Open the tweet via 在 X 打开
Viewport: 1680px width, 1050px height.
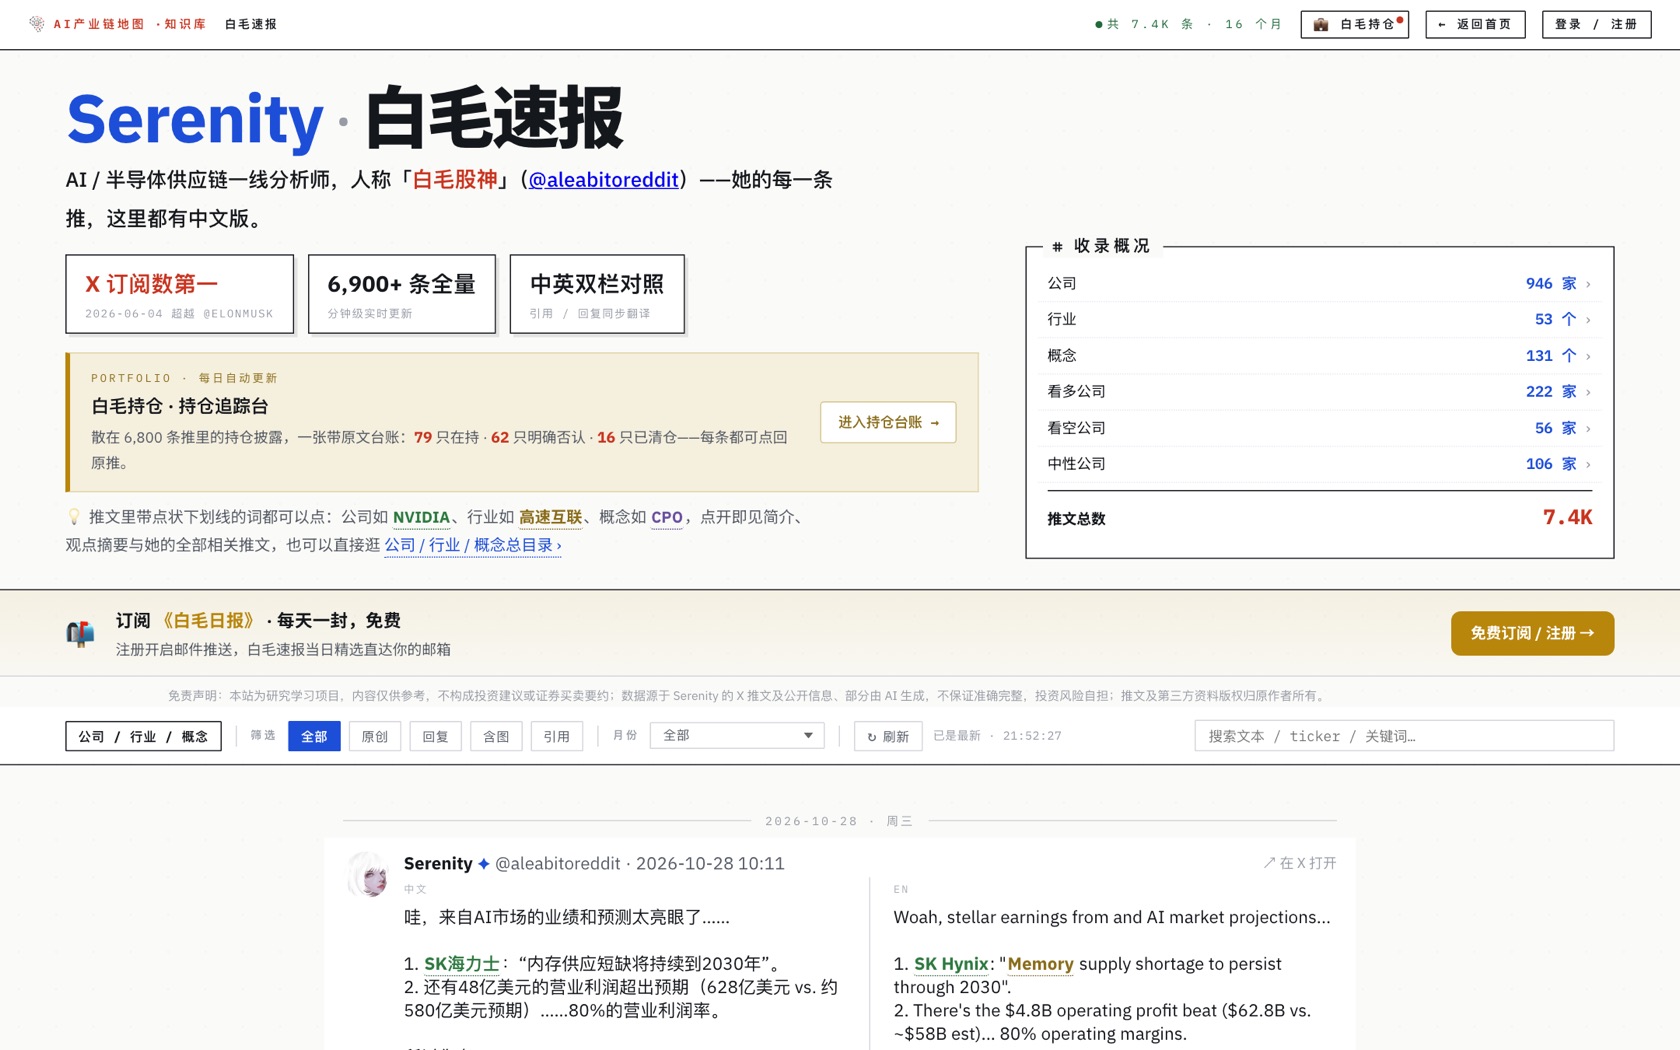pyautogui.click(x=1299, y=863)
